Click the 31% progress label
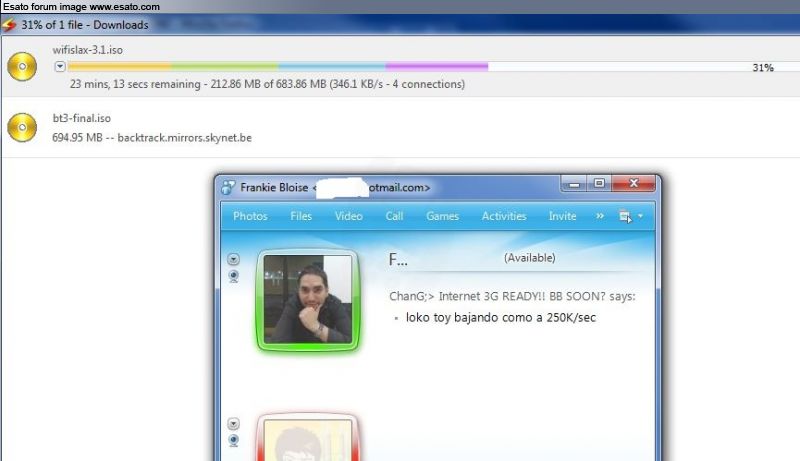800x461 pixels. [763, 67]
